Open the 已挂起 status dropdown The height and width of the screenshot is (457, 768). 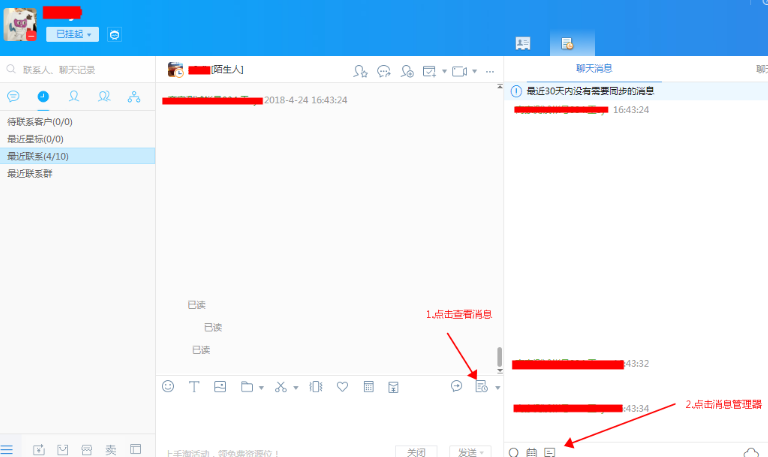click(x=72, y=34)
